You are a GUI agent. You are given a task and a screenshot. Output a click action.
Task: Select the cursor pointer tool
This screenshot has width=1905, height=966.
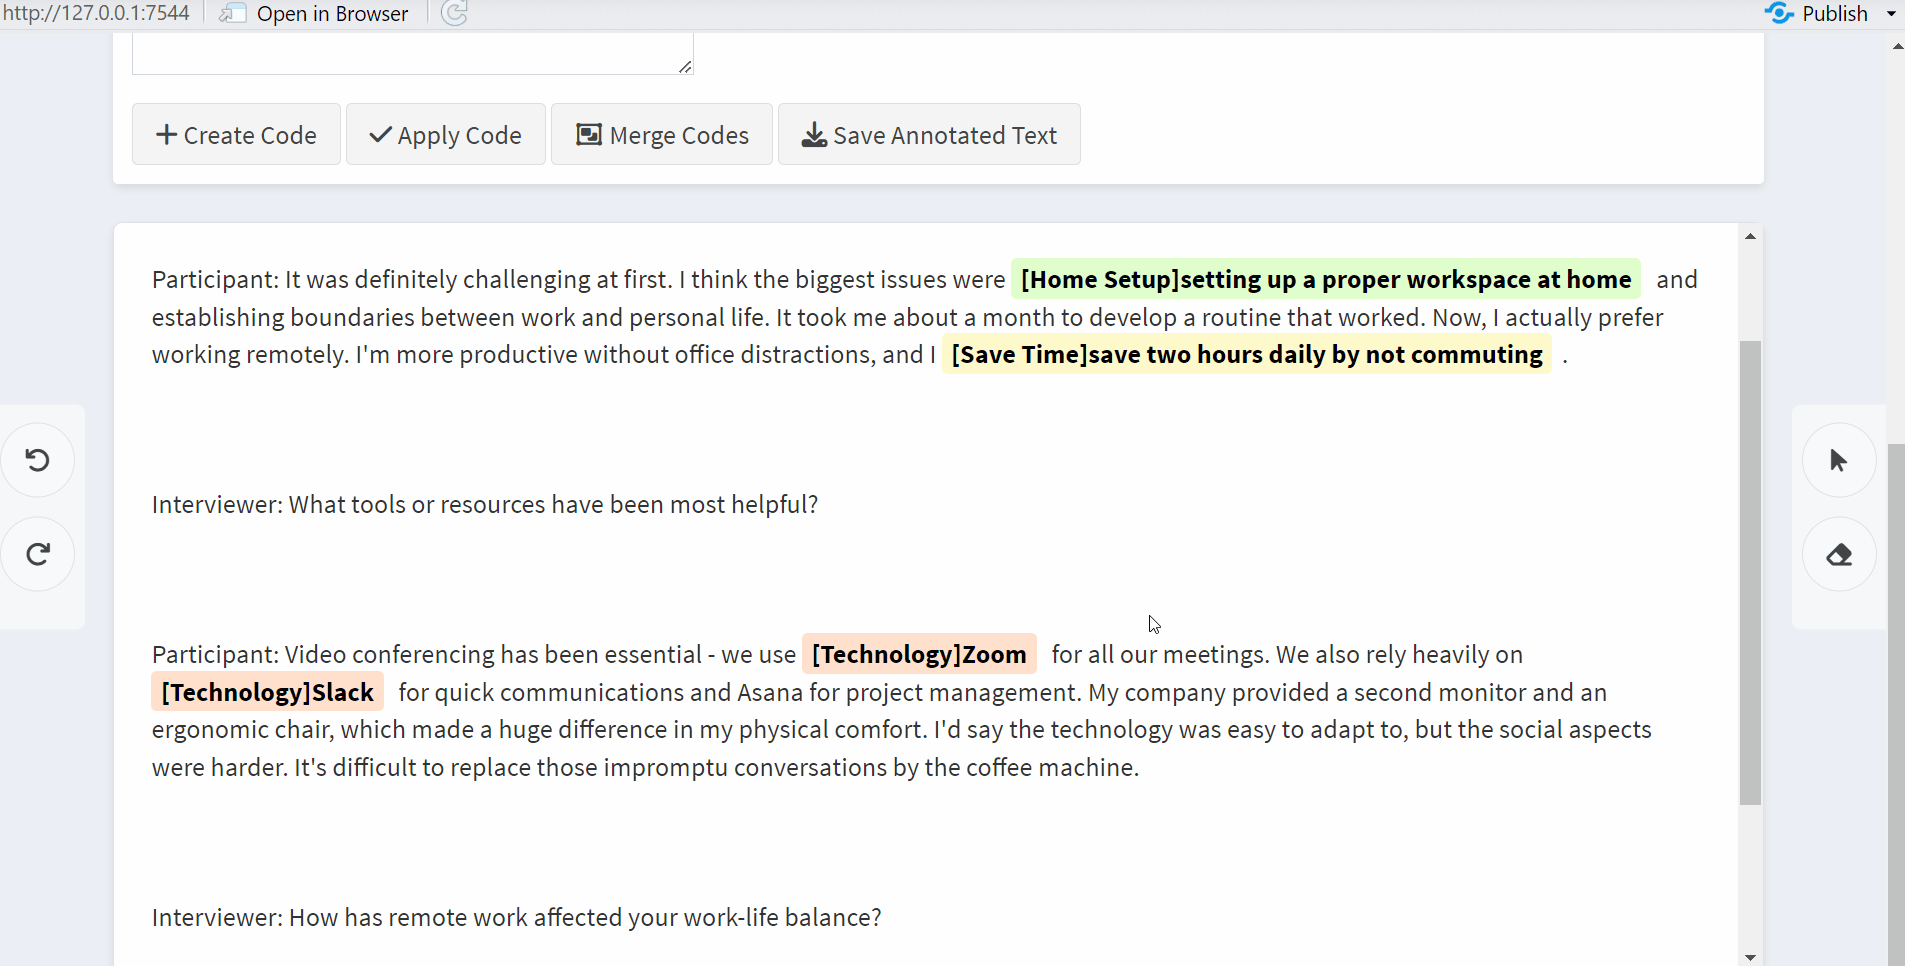click(1838, 460)
